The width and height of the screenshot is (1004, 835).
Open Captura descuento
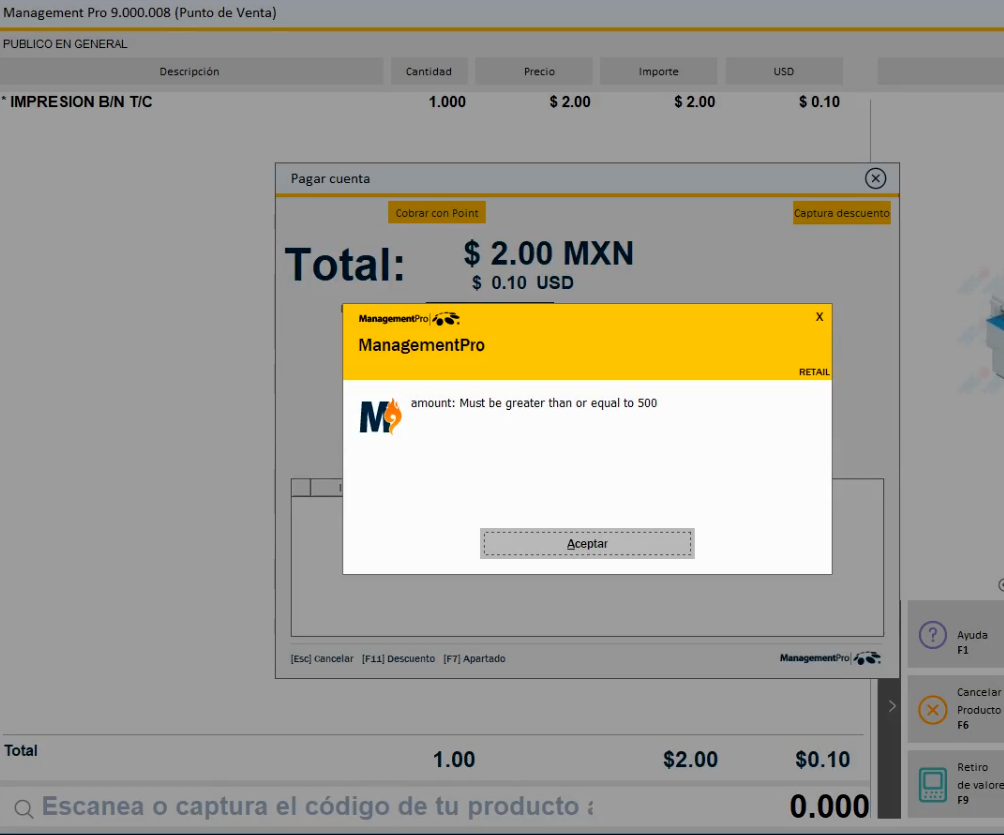[x=841, y=213]
